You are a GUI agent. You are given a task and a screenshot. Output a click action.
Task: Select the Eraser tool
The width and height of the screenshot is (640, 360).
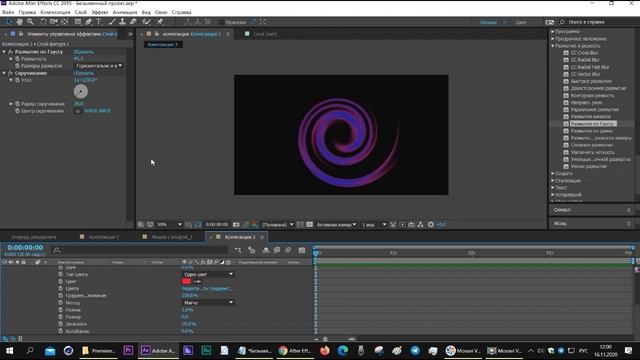point(133,22)
